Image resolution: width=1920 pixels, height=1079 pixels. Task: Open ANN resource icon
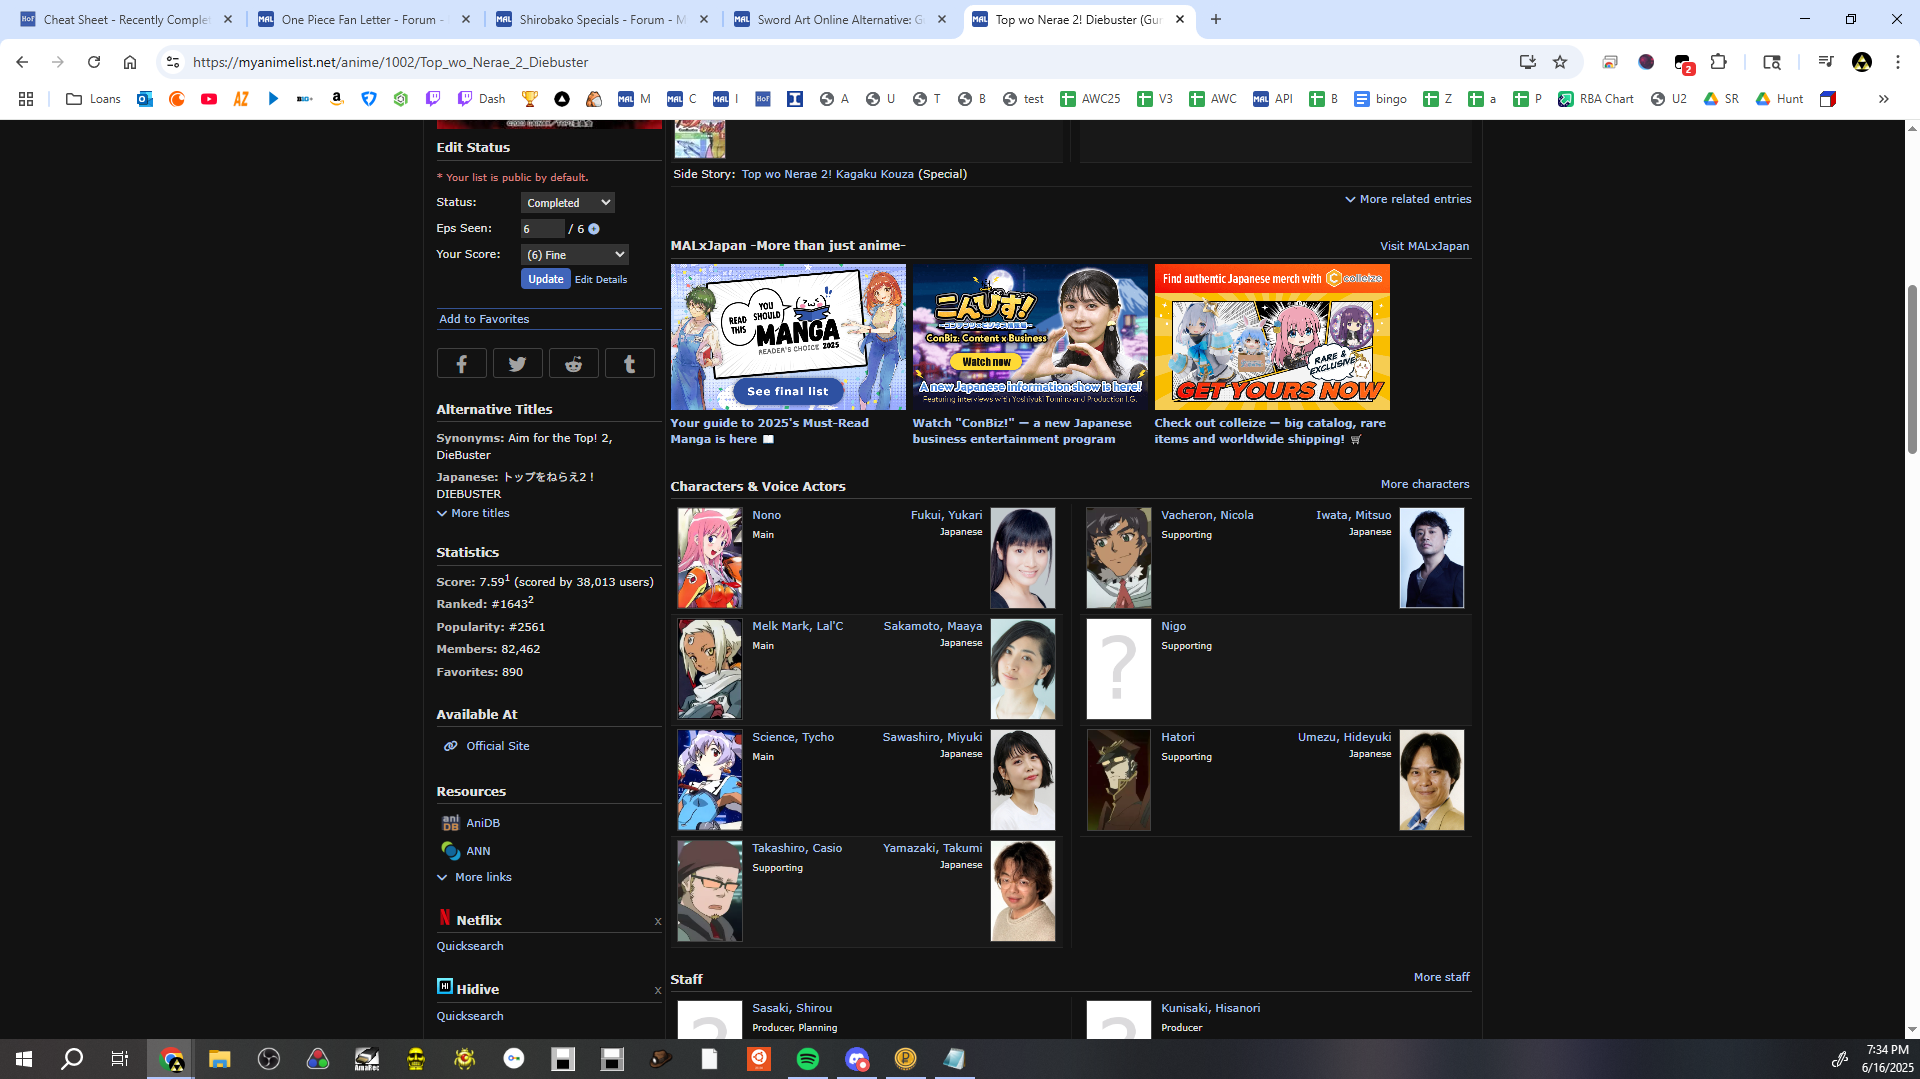click(x=451, y=851)
